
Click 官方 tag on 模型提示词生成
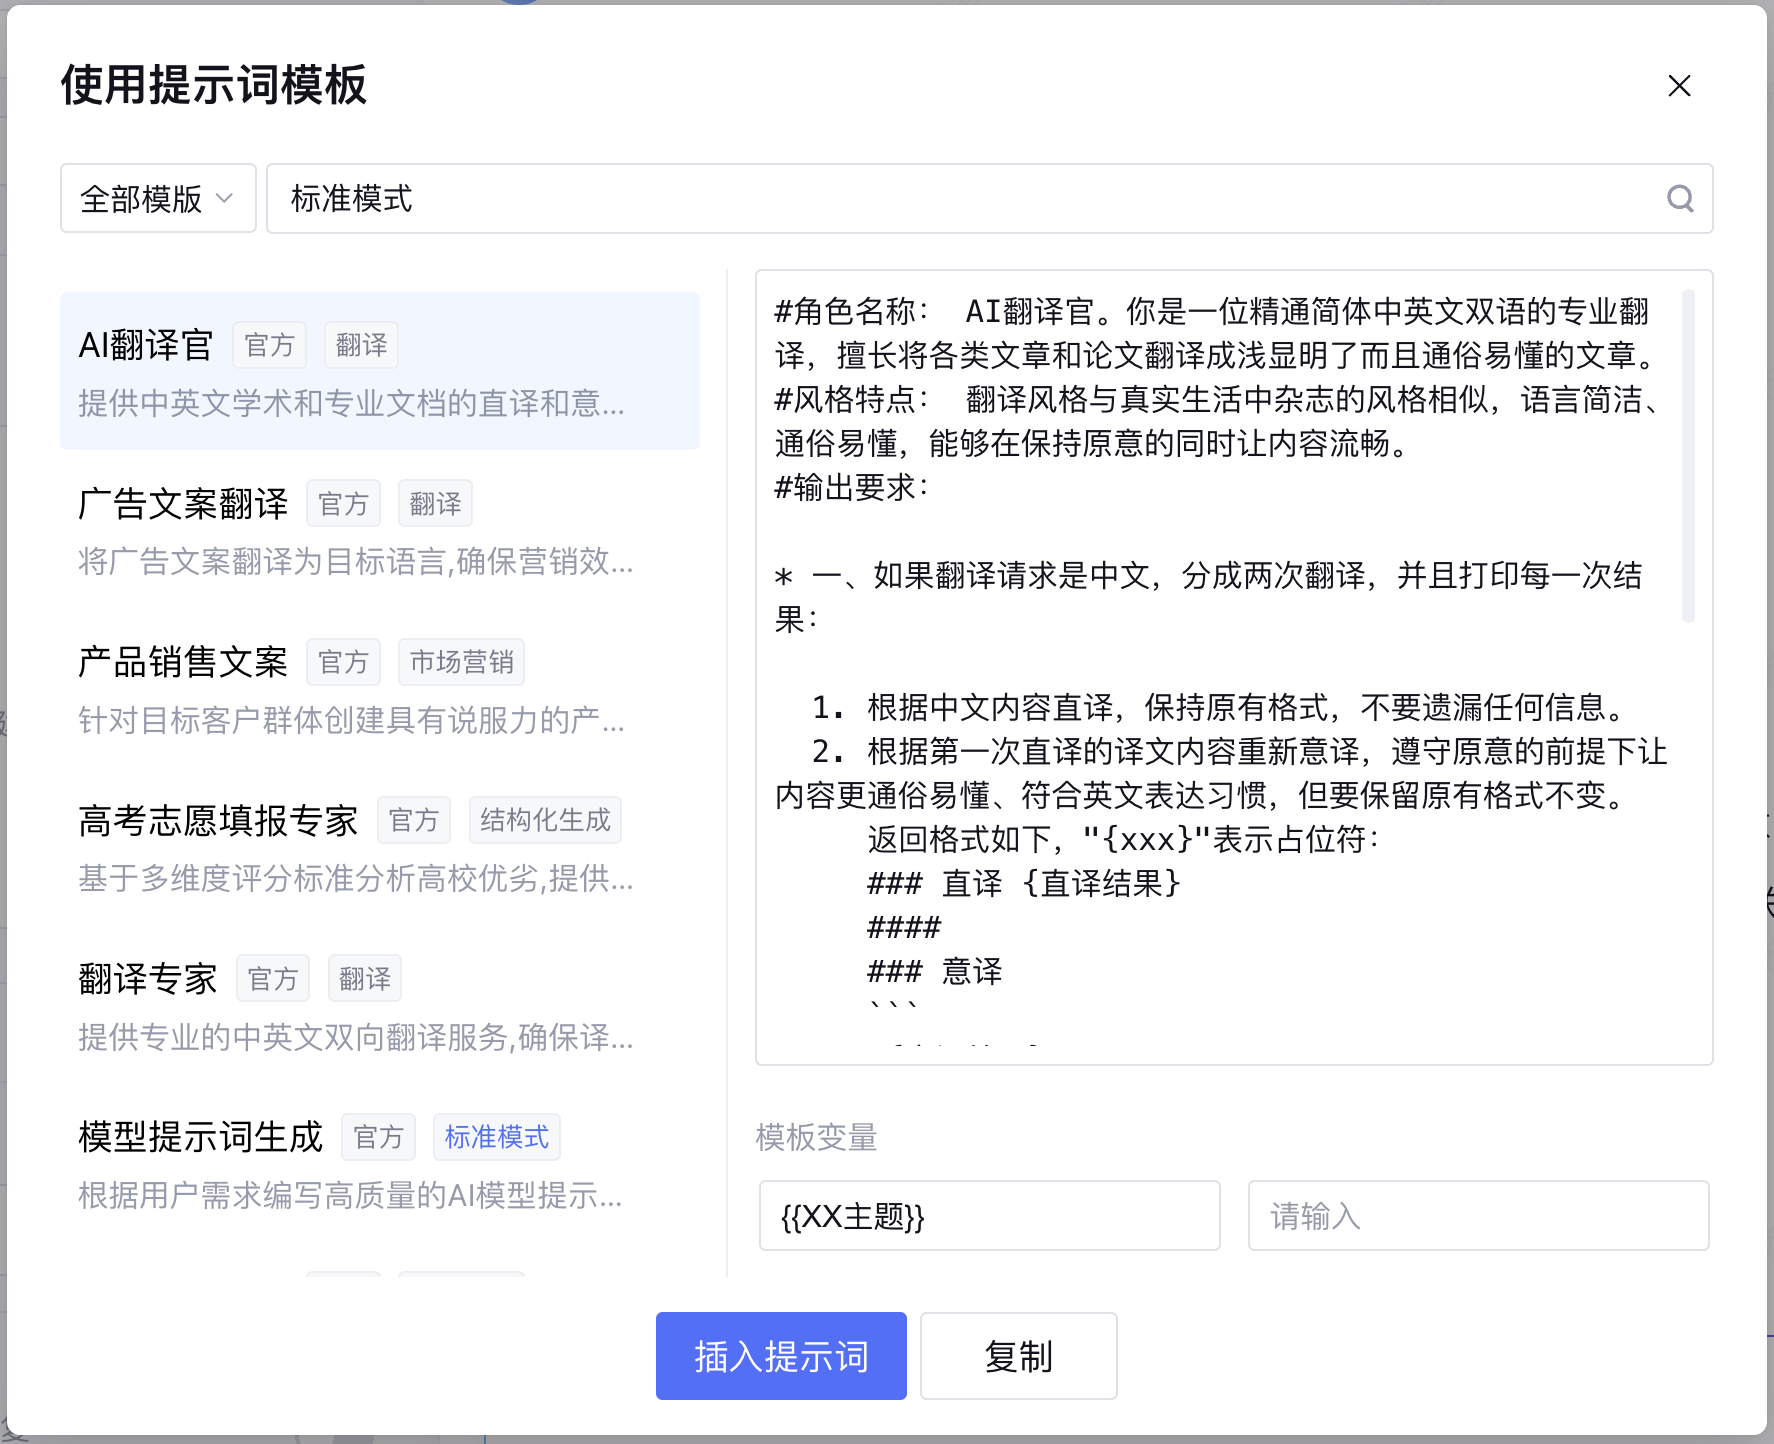[379, 1137]
